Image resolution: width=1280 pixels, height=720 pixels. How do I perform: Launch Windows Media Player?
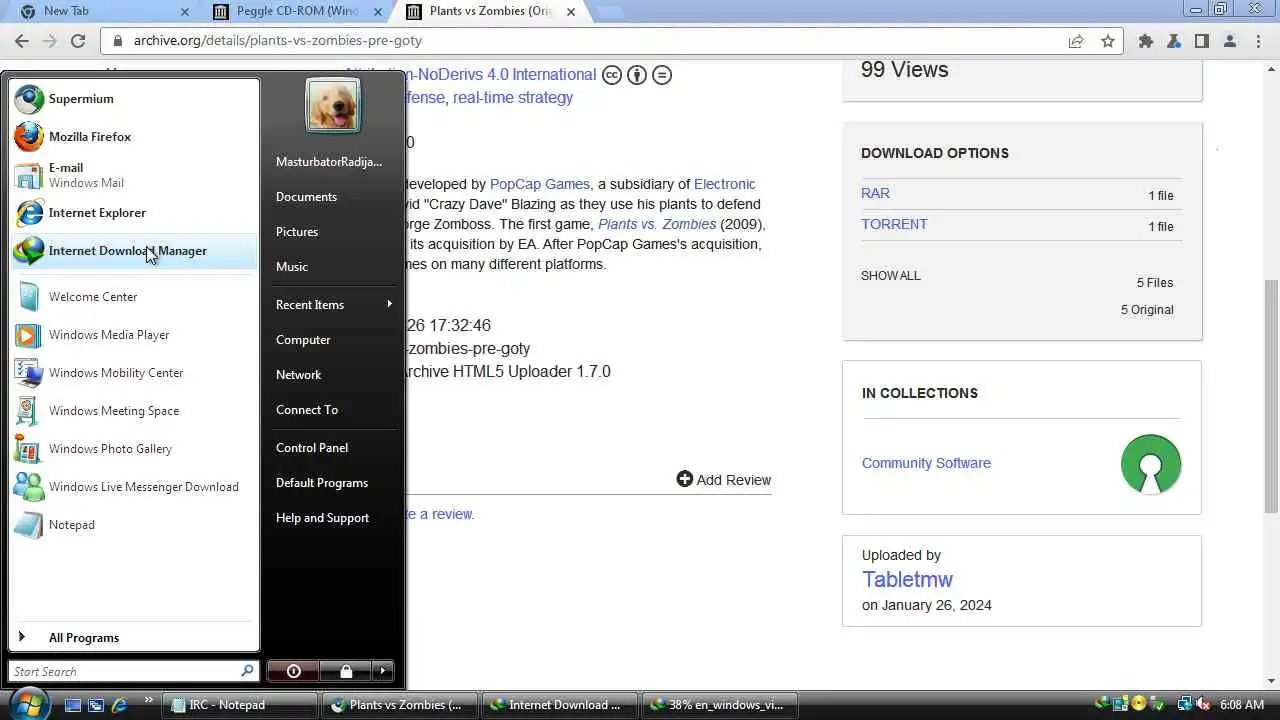point(133,335)
